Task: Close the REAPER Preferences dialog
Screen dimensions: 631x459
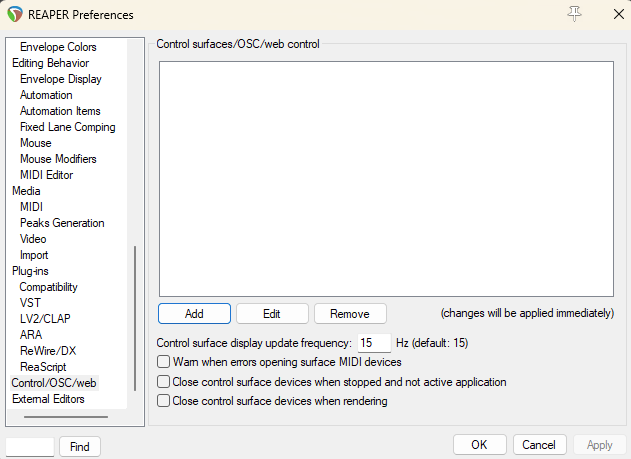Action: [x=619, y=14]
